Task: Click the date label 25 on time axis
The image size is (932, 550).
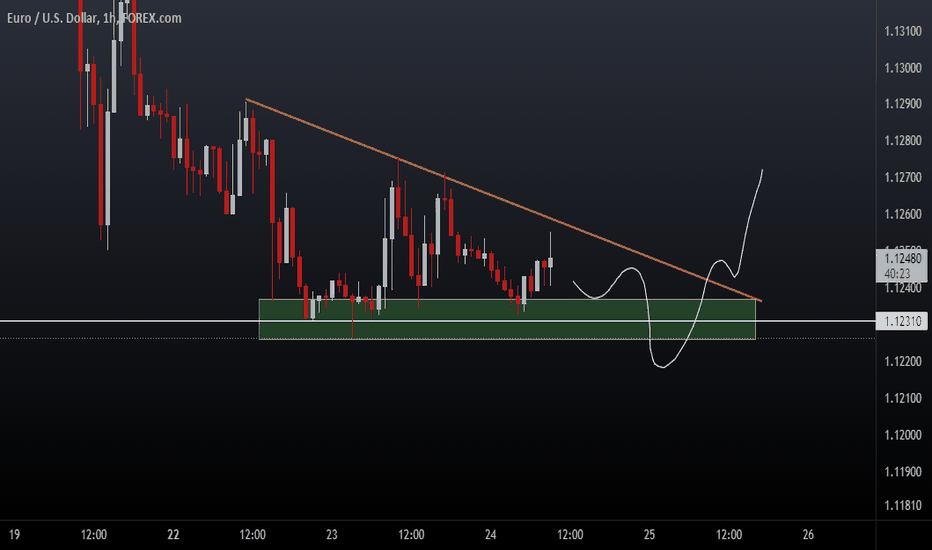Action: (x=649, y=535)
